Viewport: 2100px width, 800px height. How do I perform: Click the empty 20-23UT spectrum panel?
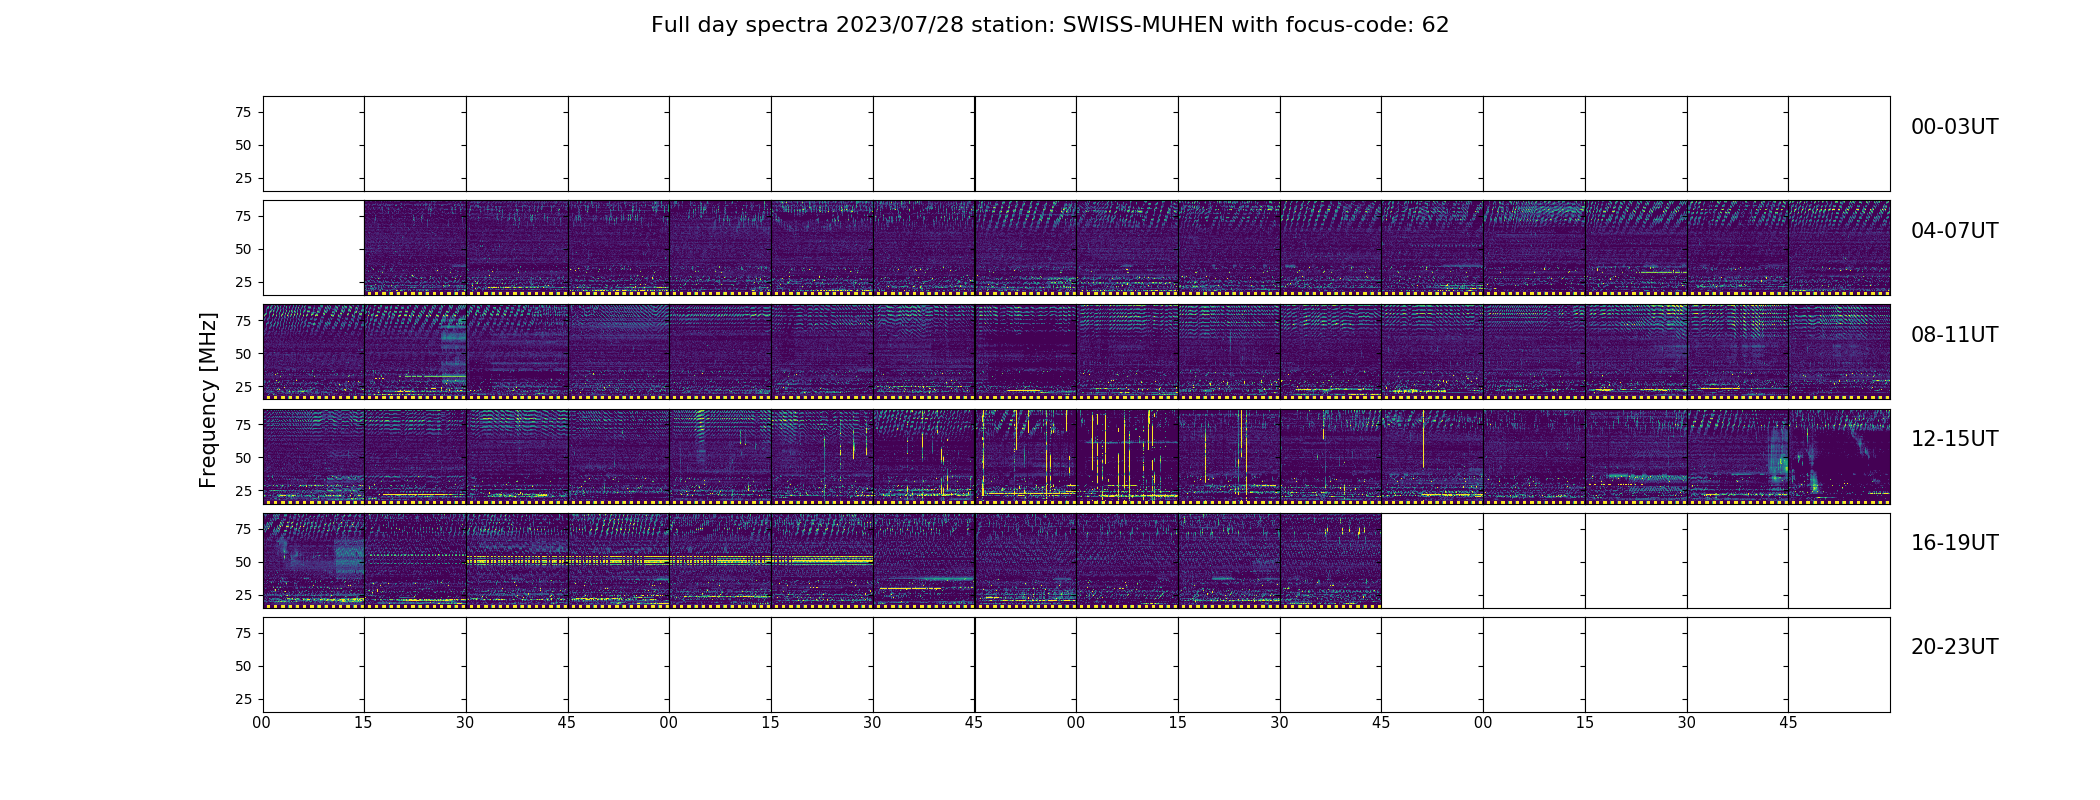coord(1076,664)
